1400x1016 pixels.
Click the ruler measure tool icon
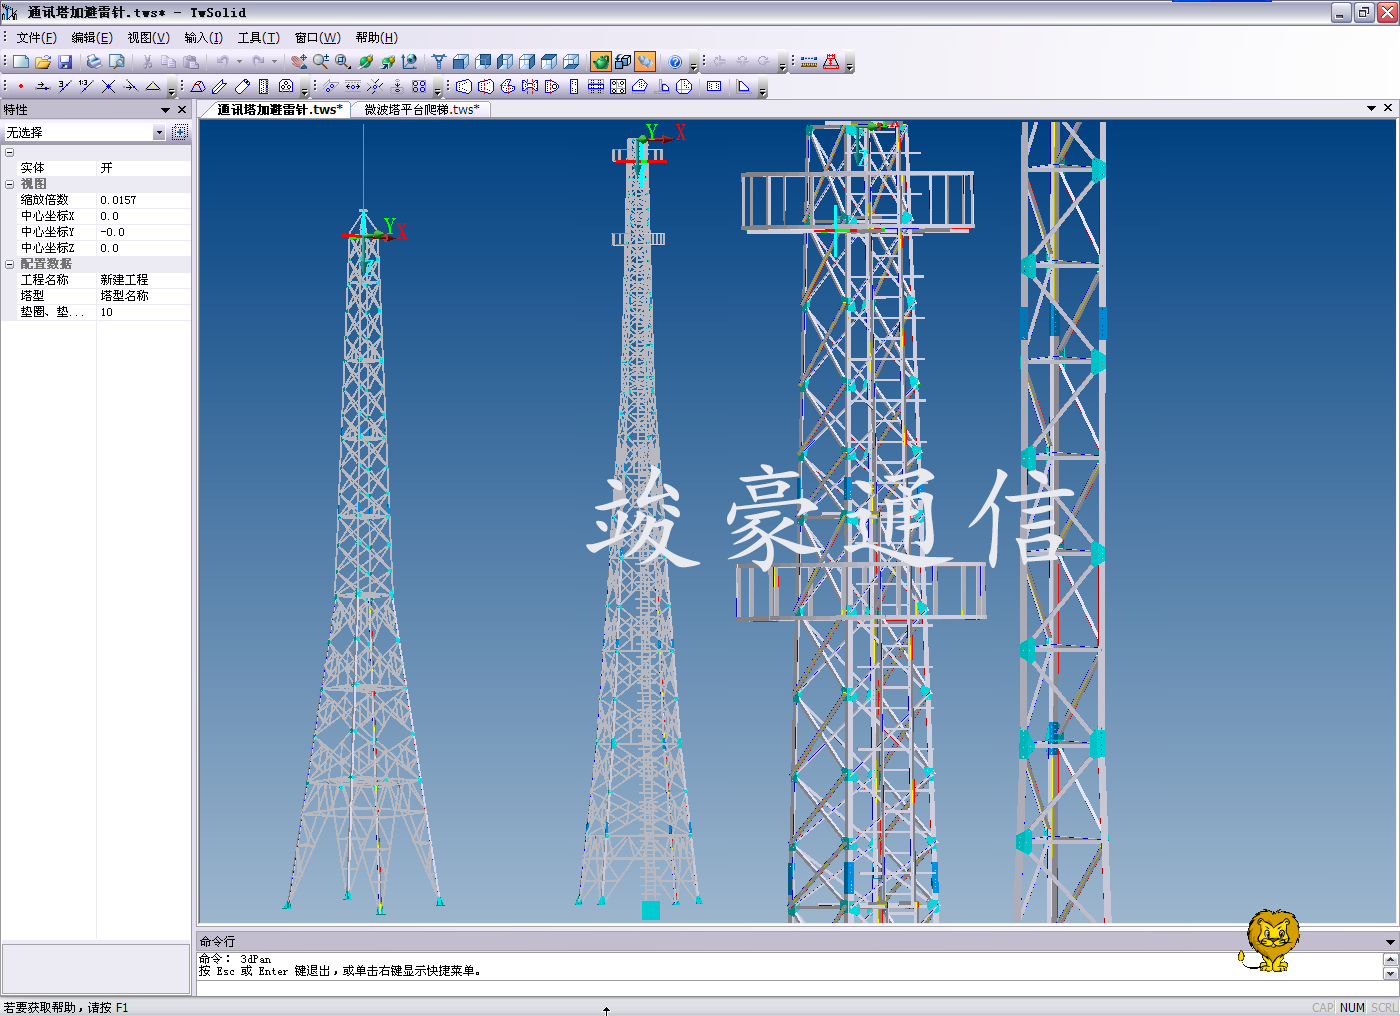[x=809, y=62]
